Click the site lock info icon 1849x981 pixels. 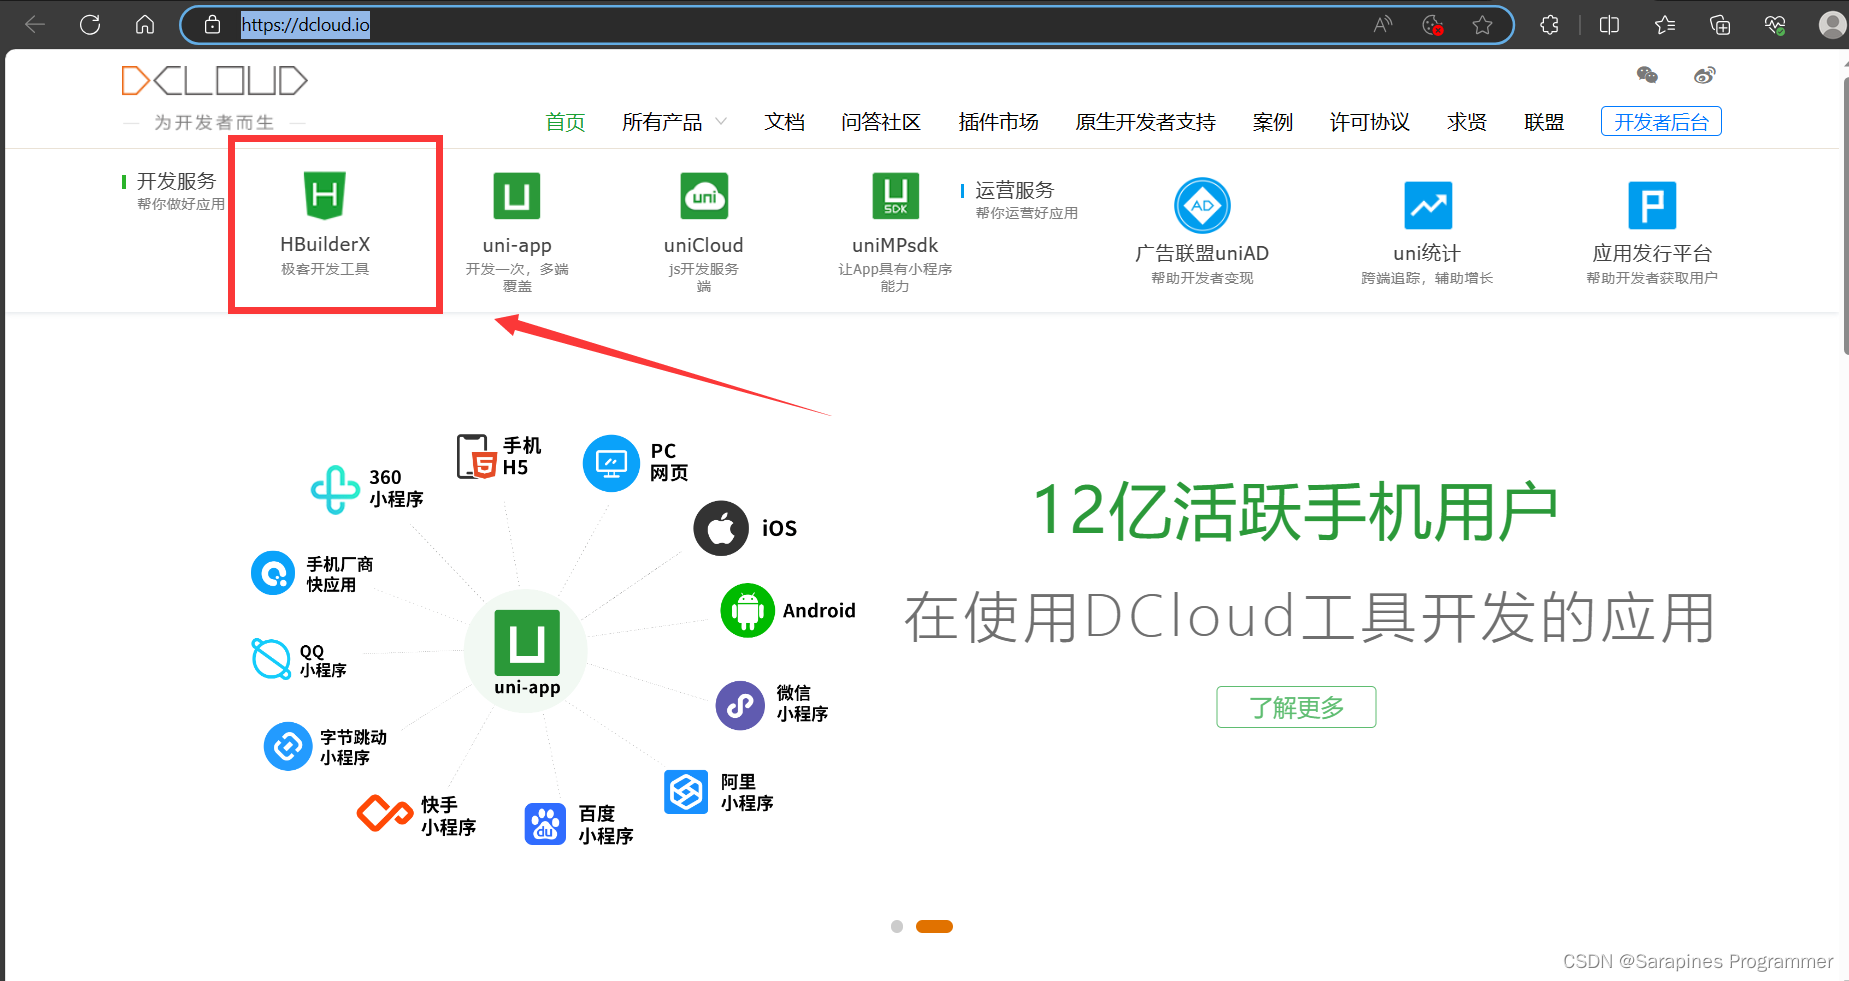(x=212, y=25)
